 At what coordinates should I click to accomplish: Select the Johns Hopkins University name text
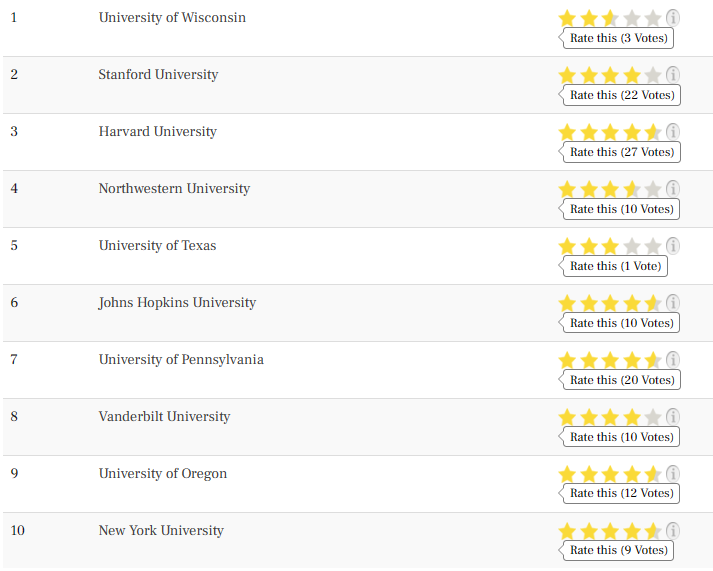[177, 303]
